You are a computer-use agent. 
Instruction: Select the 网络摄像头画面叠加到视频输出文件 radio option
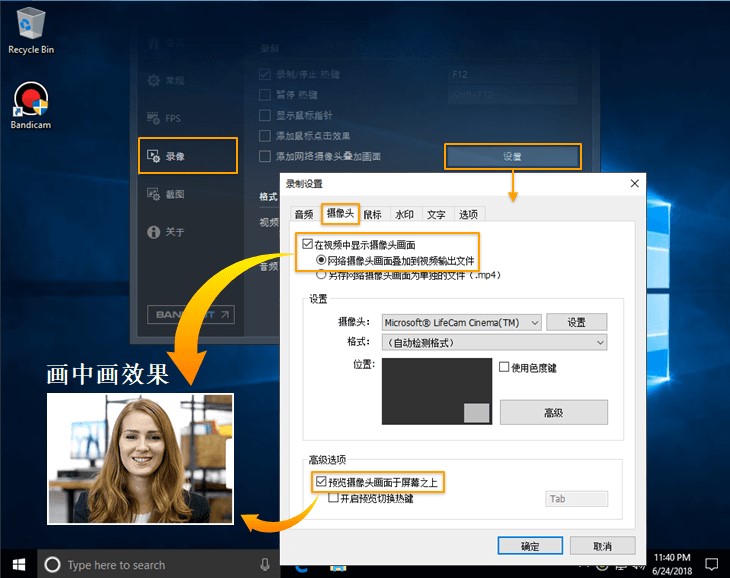tap(321, 259)
